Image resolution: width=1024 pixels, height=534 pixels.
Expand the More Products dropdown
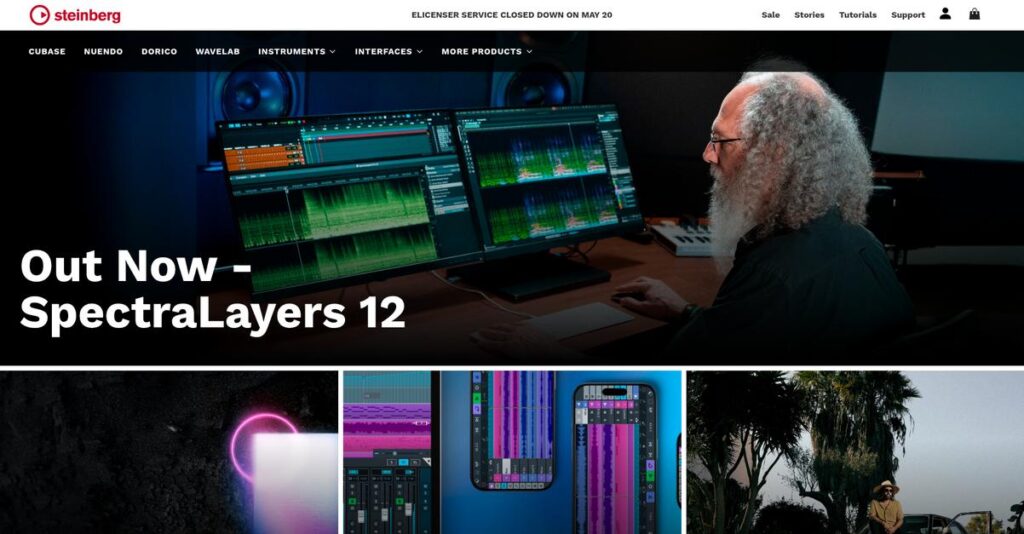[x=487, y=52]
